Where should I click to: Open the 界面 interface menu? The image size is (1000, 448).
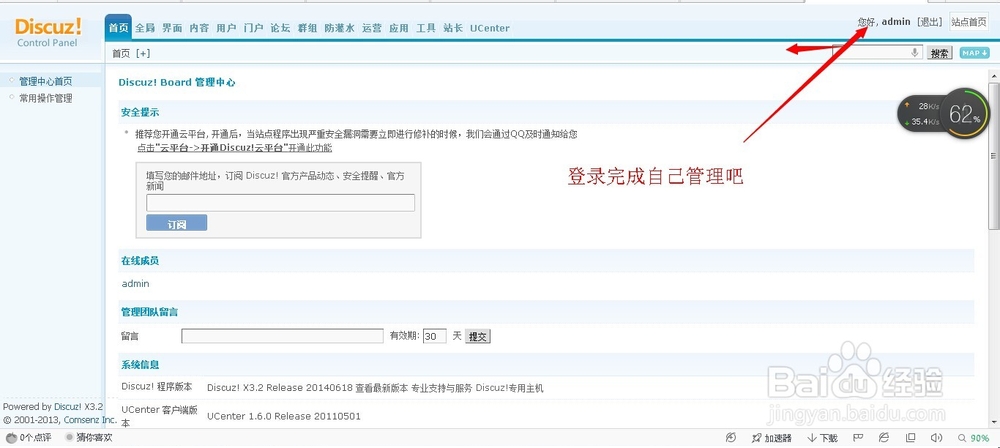pos(172,28)
